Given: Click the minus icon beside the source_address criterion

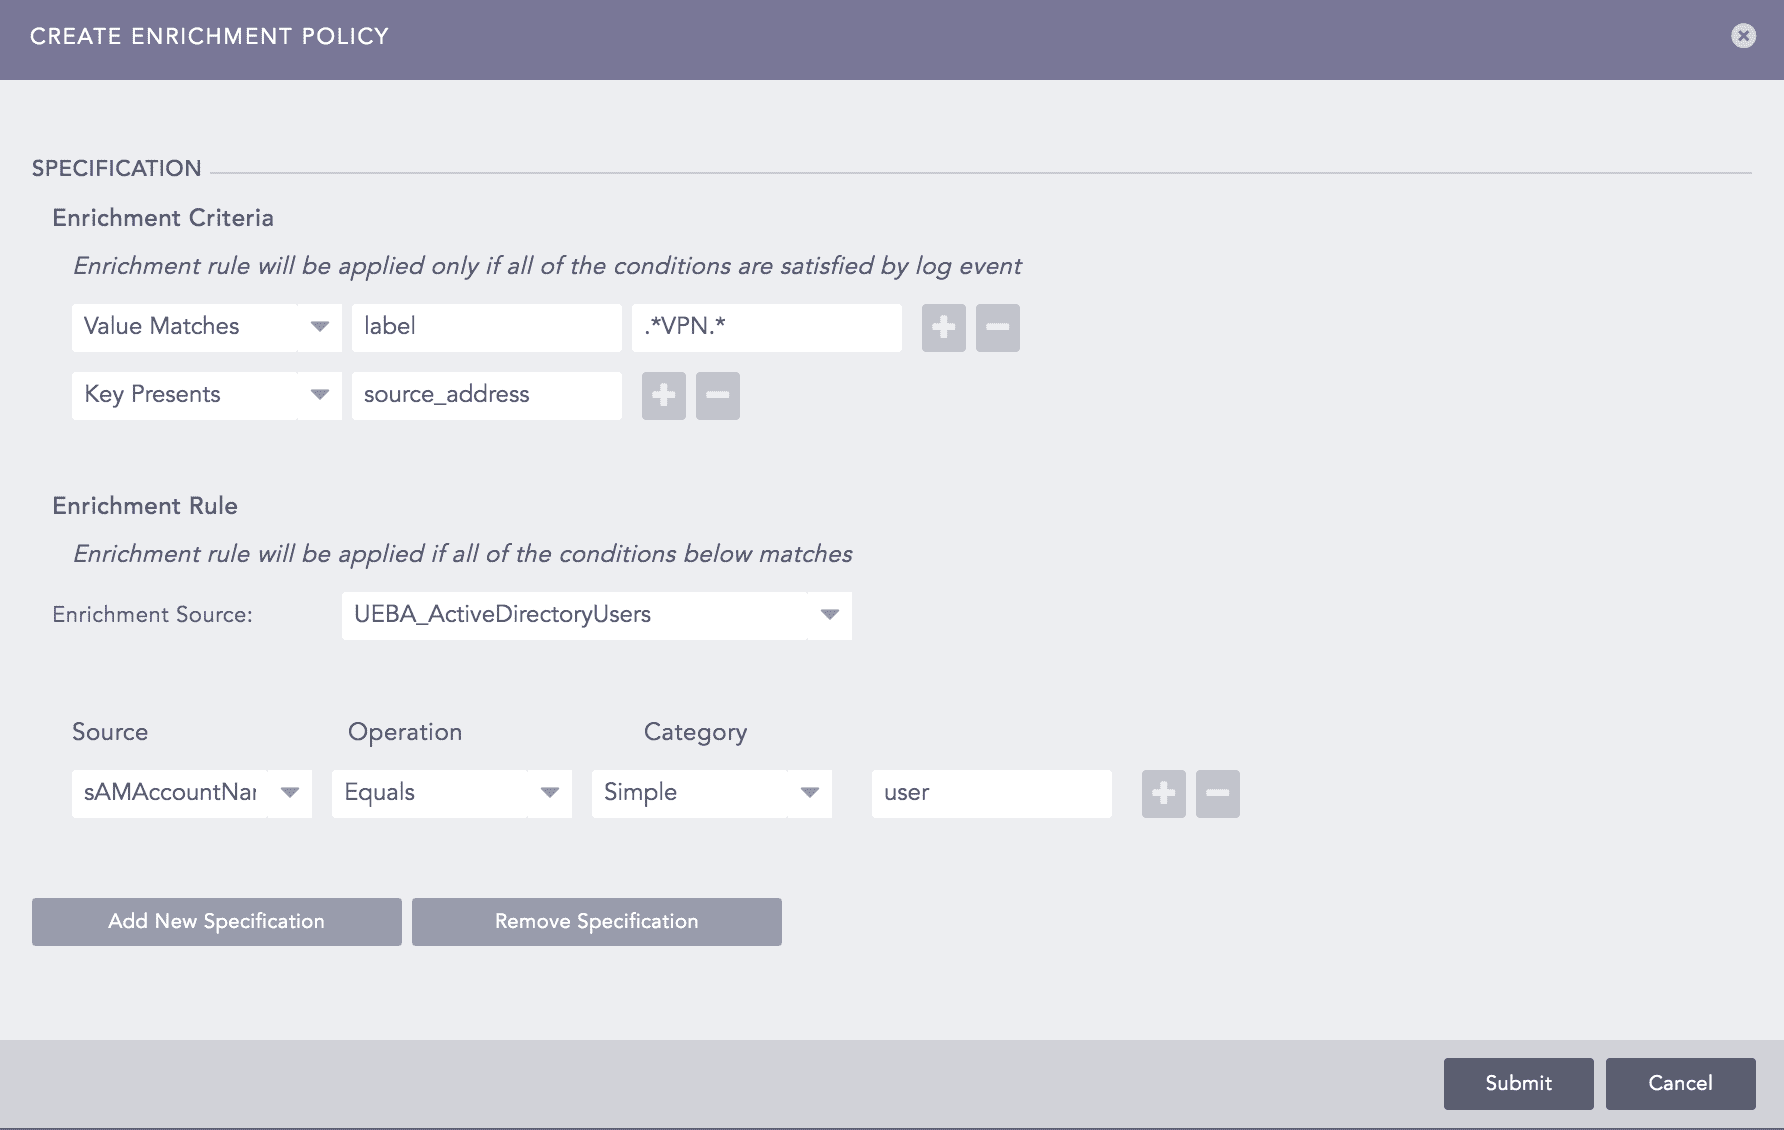Looking at the screenshot, I should (717, 395).
